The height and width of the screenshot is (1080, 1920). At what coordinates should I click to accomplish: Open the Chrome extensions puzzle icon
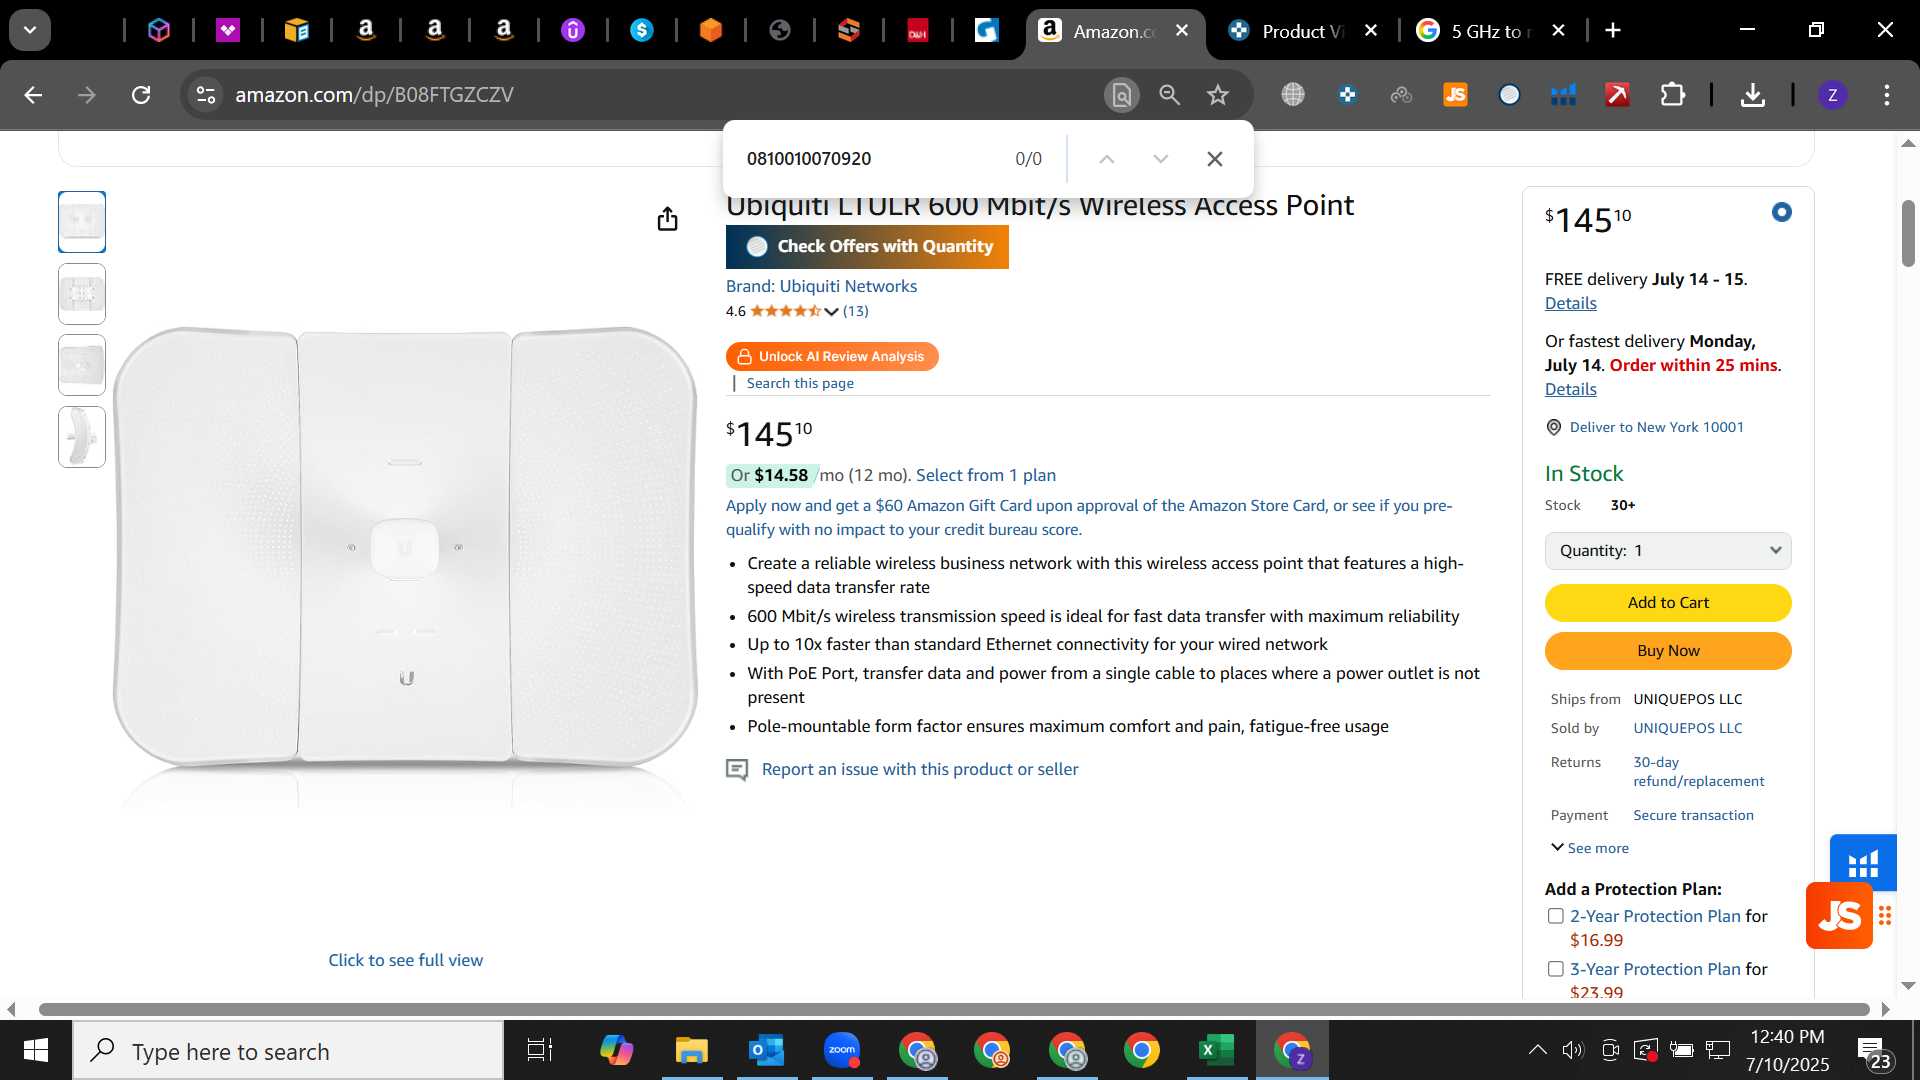[x=1672, y=95]
